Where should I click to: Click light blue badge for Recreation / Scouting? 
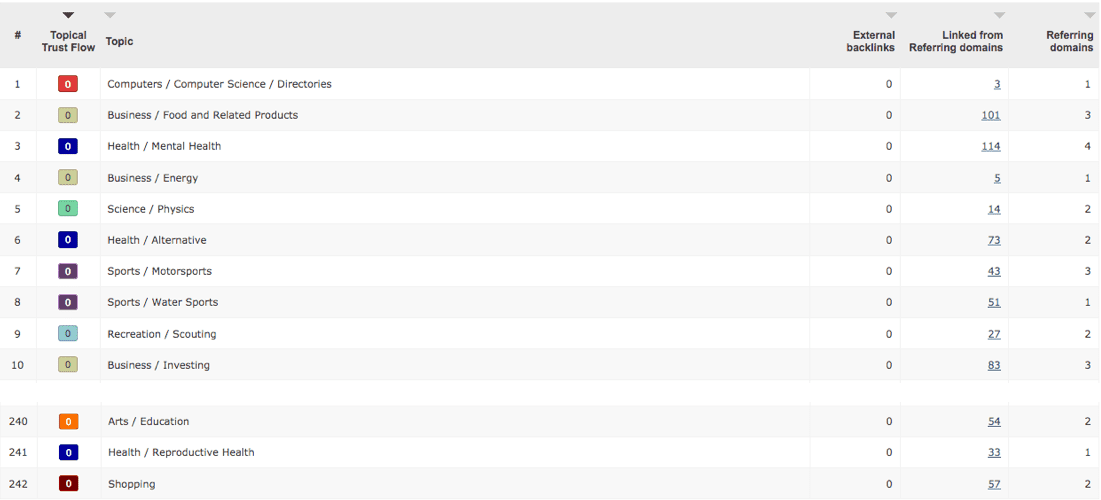tap(67, 334)
